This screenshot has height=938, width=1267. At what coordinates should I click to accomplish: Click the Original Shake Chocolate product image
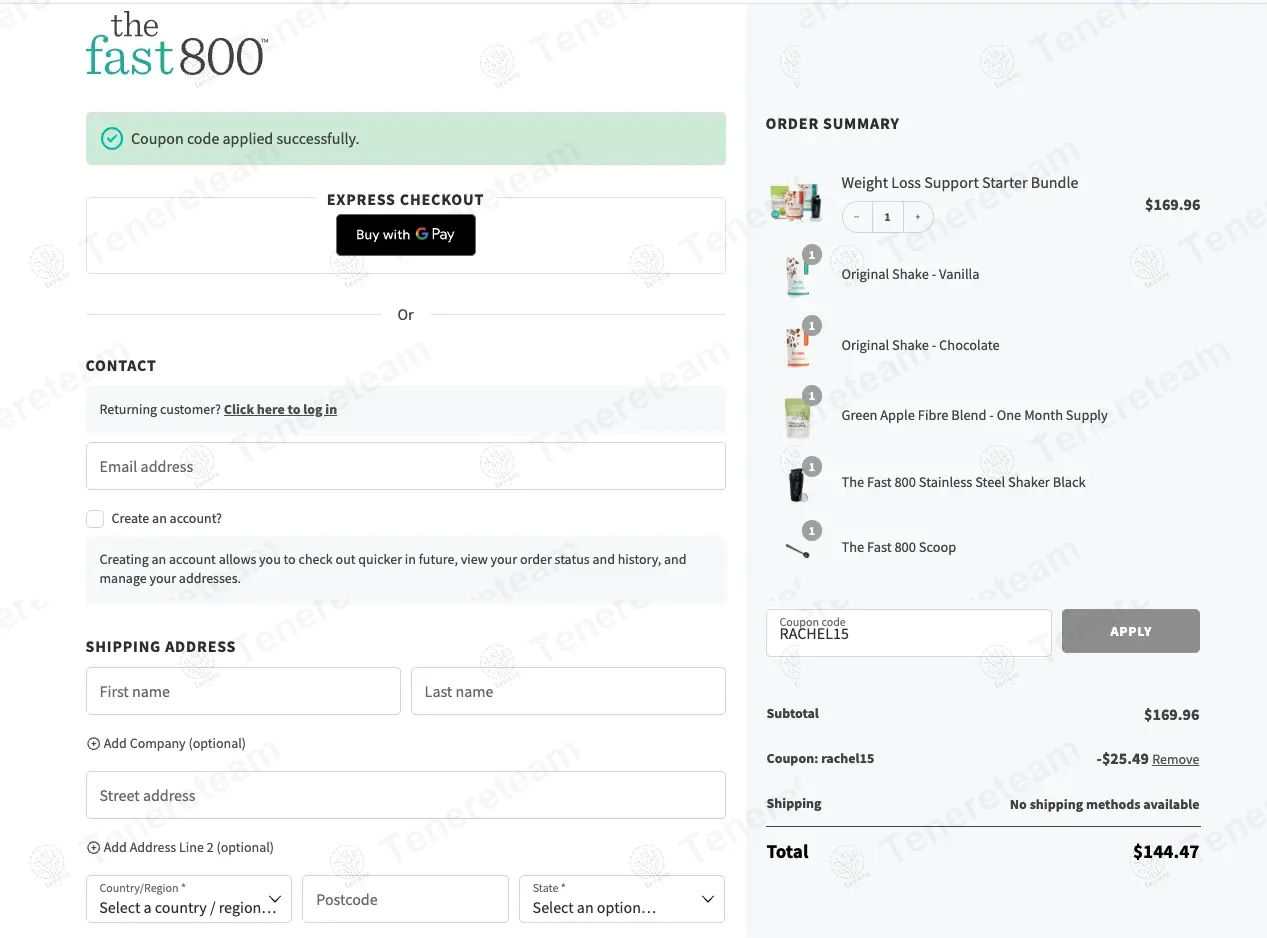(x=798, y=346)
